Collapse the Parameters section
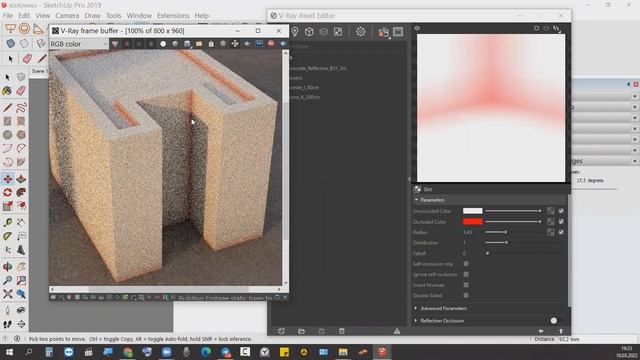The image size is (640, 360). (x=416, y=200)
